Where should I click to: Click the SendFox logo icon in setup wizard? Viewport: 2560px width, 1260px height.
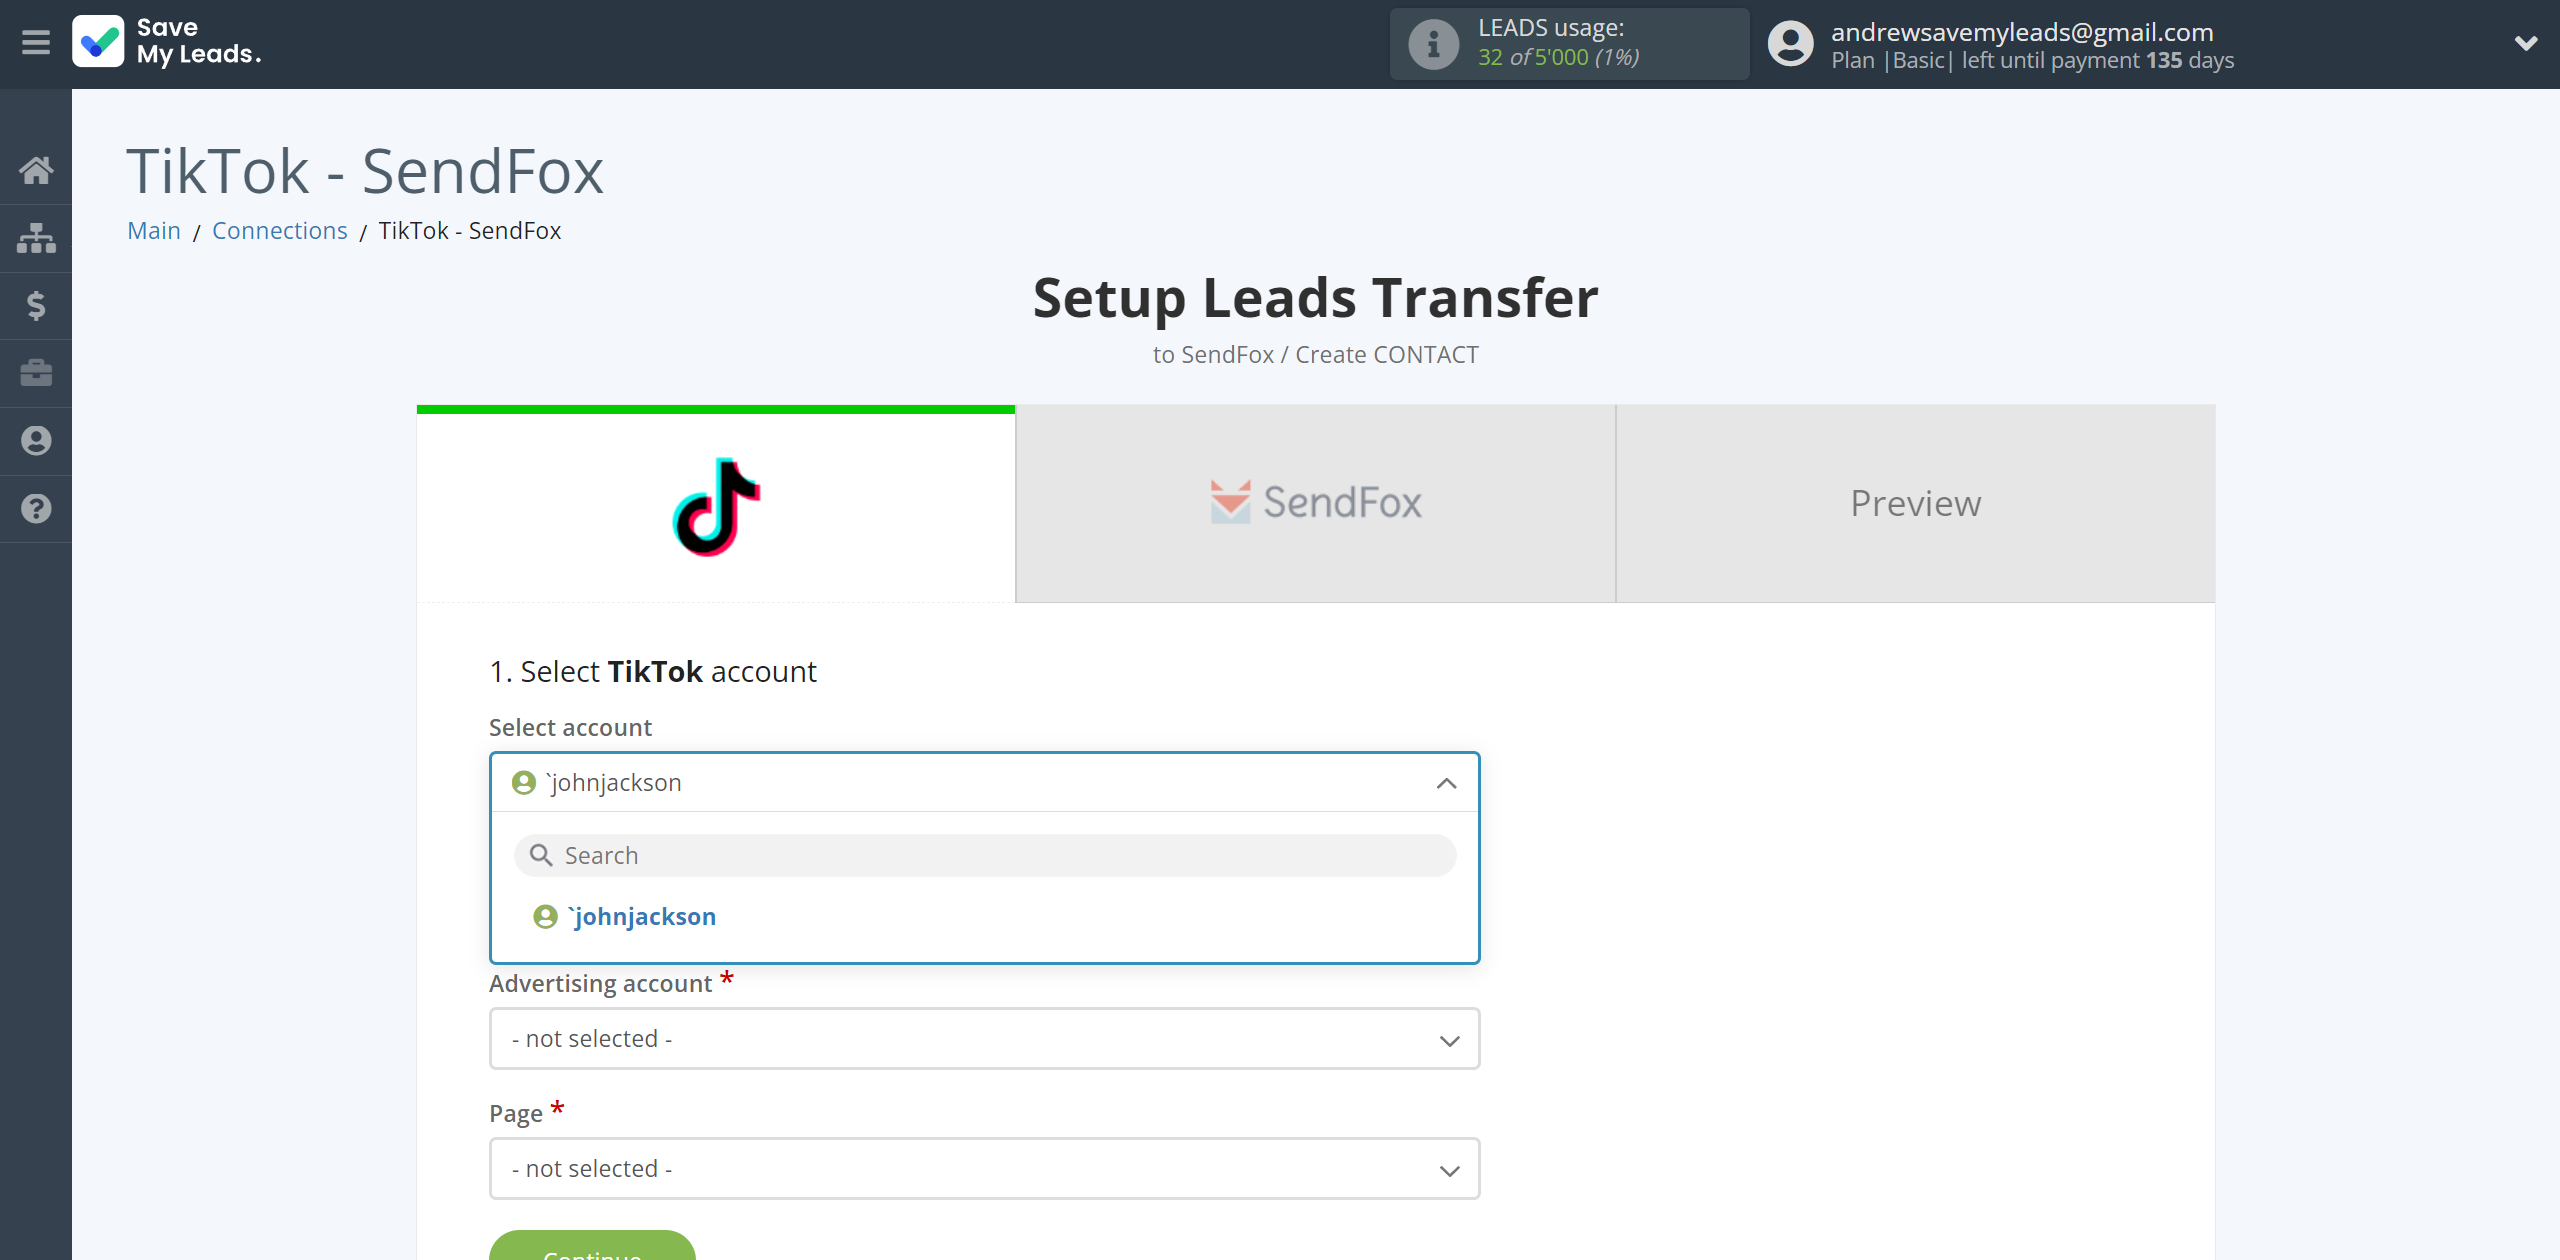click(1229, 503)
